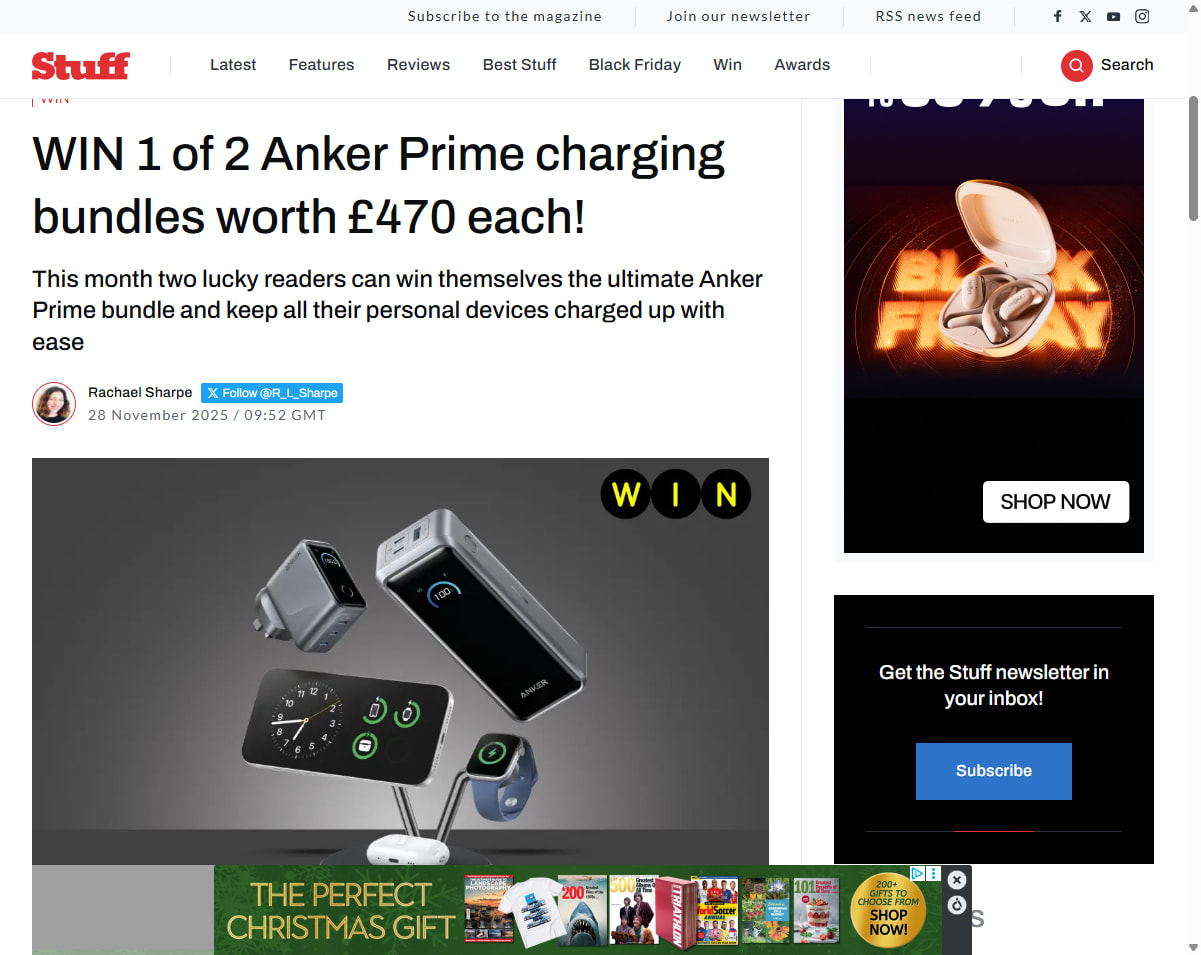This screenshot has width=1201, height=955.
Task: Open the Anker bundle article image
Action: click(400, 661)
